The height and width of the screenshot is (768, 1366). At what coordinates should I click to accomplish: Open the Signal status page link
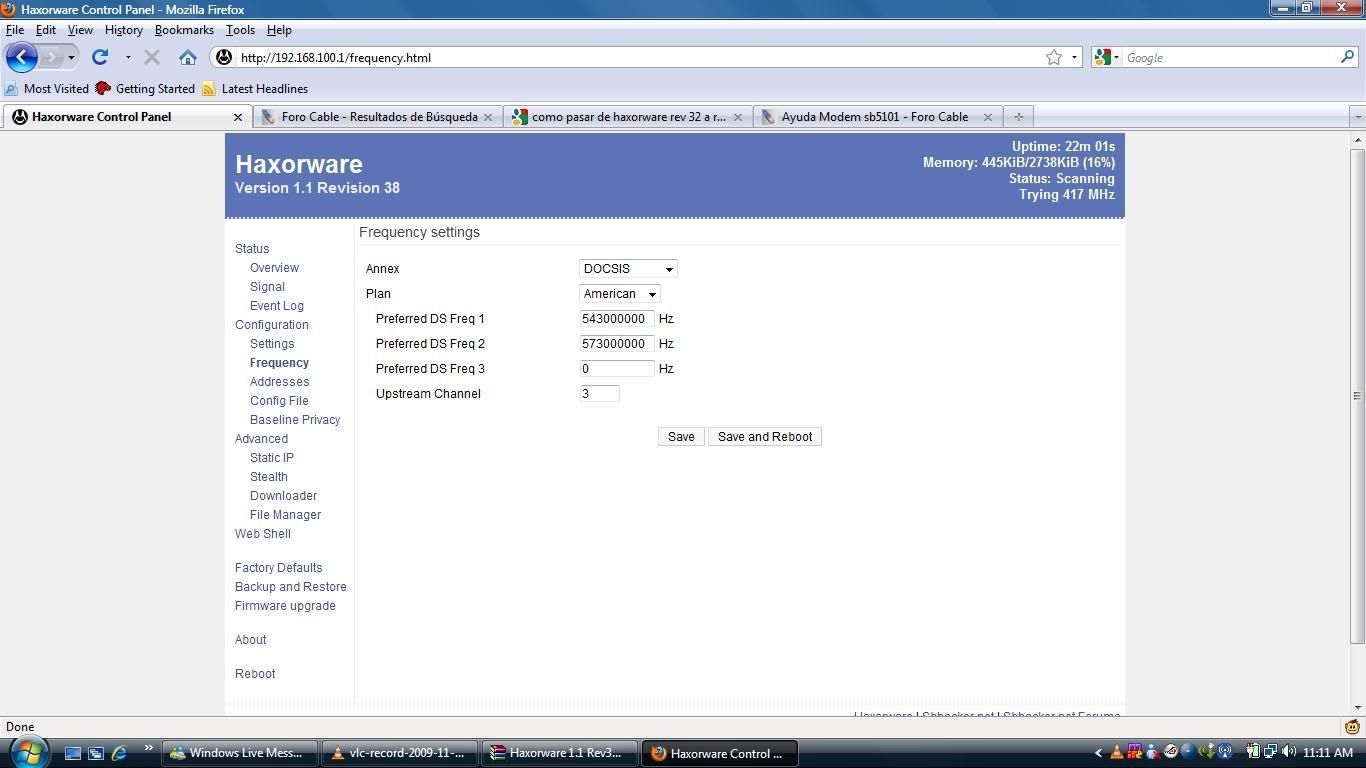(x=267, y=287)
